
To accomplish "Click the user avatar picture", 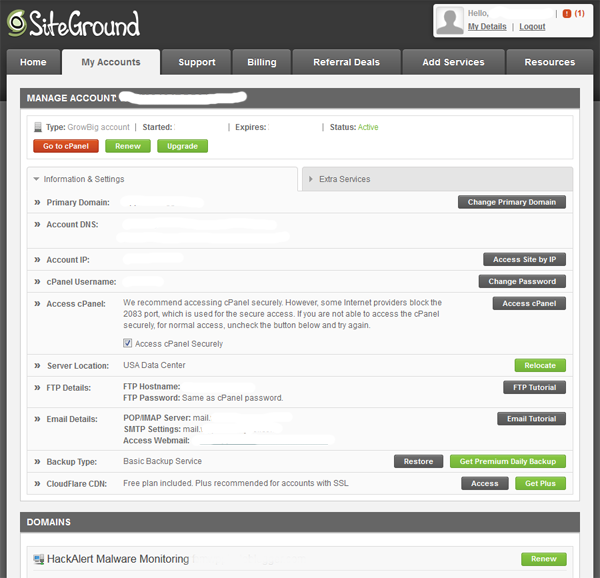I will [450, 21].
